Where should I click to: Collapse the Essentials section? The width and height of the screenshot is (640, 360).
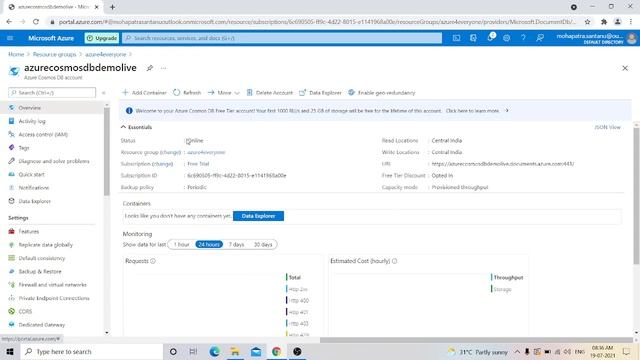coord(136,127)
